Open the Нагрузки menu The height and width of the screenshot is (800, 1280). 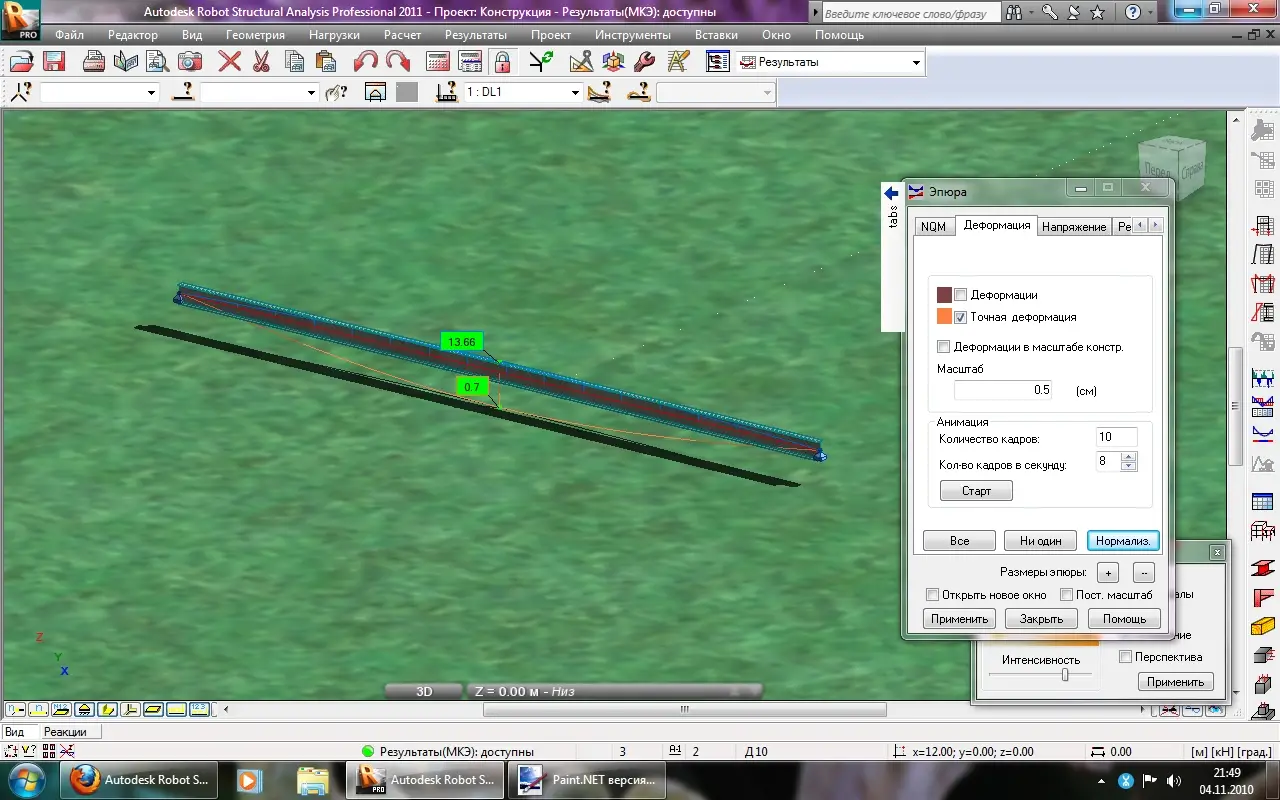[x=334, y=34]
